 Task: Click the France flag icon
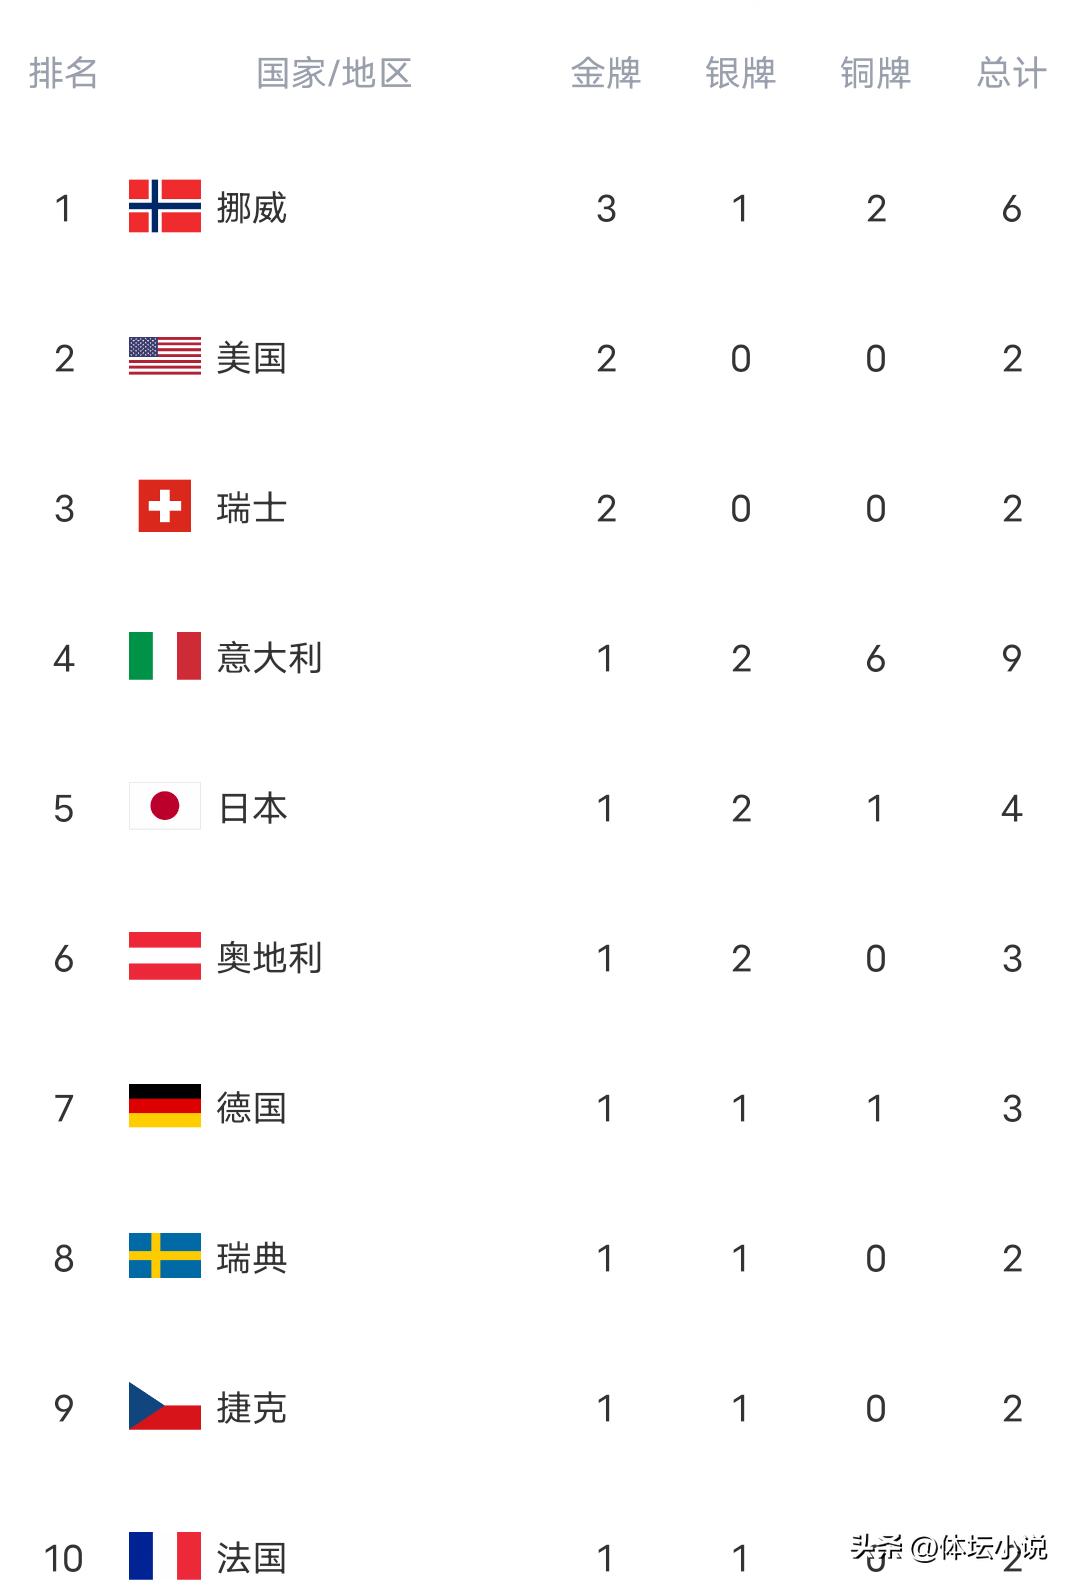click(x=165, y=1556)
